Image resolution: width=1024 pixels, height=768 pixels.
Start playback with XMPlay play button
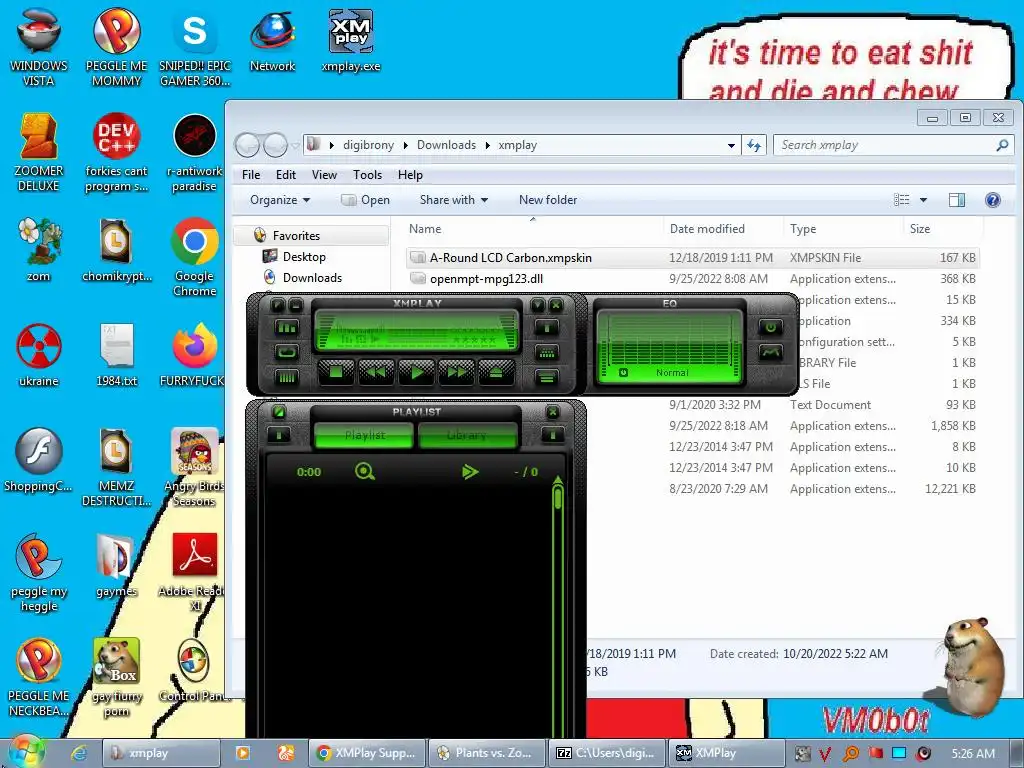(x=416, y=372)
